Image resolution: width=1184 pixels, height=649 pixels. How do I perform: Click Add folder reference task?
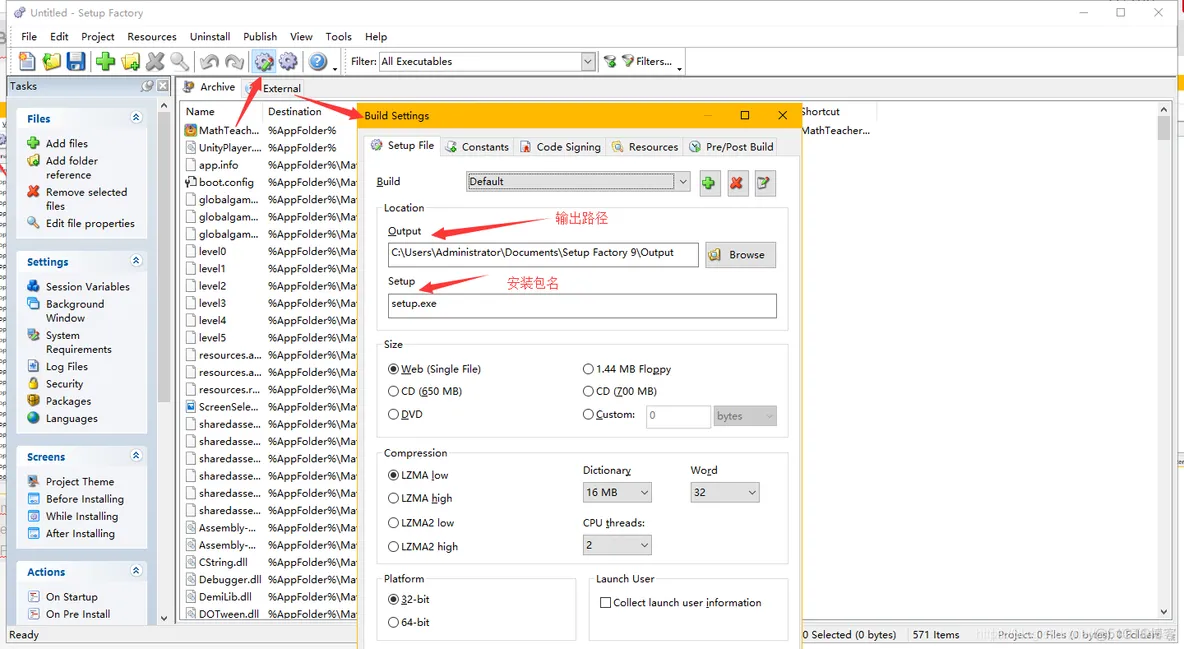[72, 168]
